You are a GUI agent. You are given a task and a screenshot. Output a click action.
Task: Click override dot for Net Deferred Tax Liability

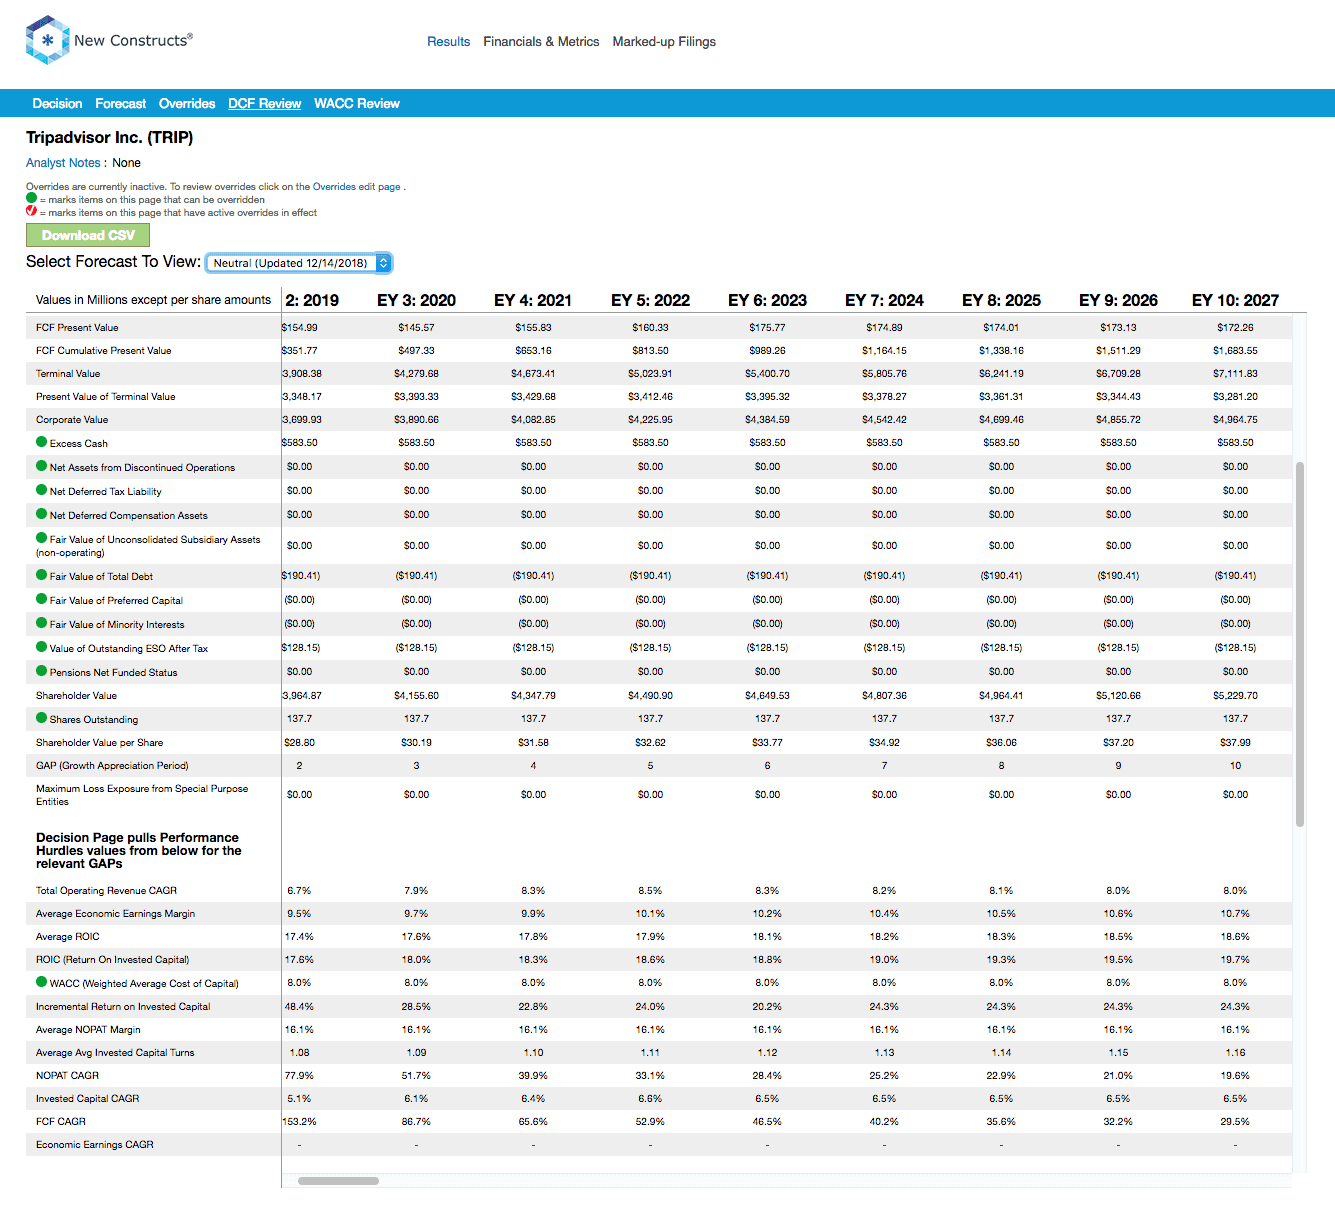tap(42, 490)
